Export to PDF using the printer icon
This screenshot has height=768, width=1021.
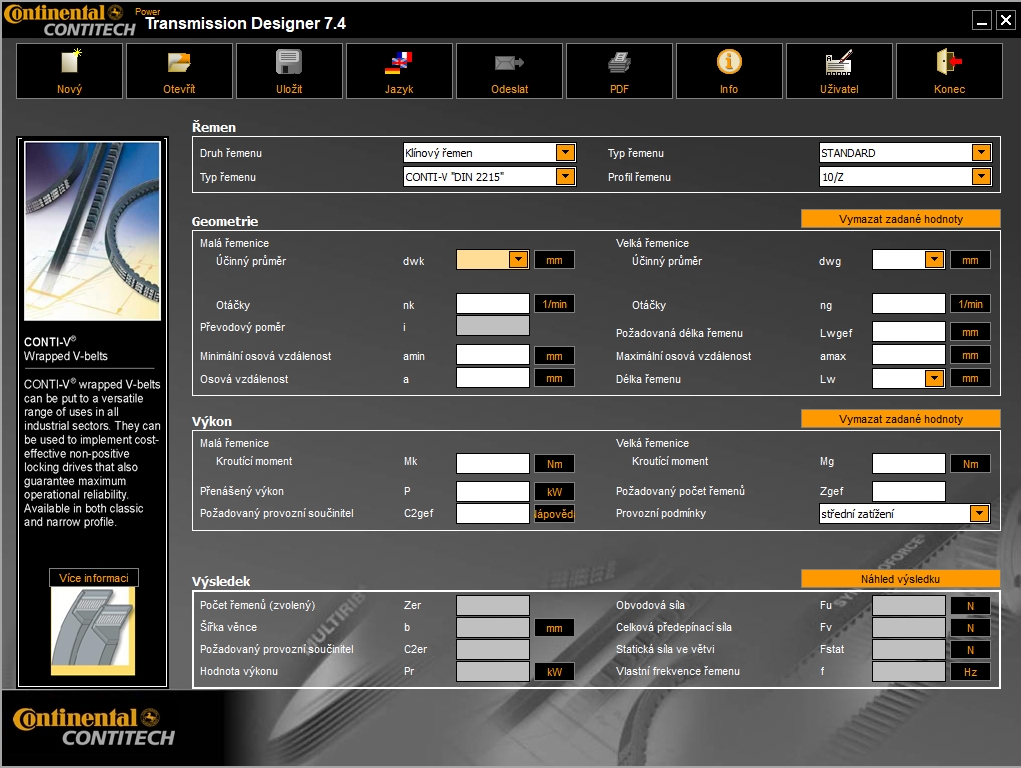pos(619,64)
